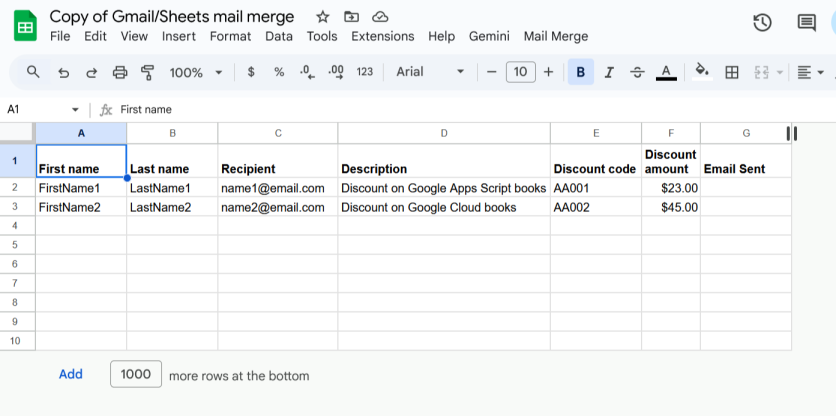Screen dimensions: 836x416
Task: Open the Arial font dropdown
Action: pyautogui.click(x=430, y=72)
